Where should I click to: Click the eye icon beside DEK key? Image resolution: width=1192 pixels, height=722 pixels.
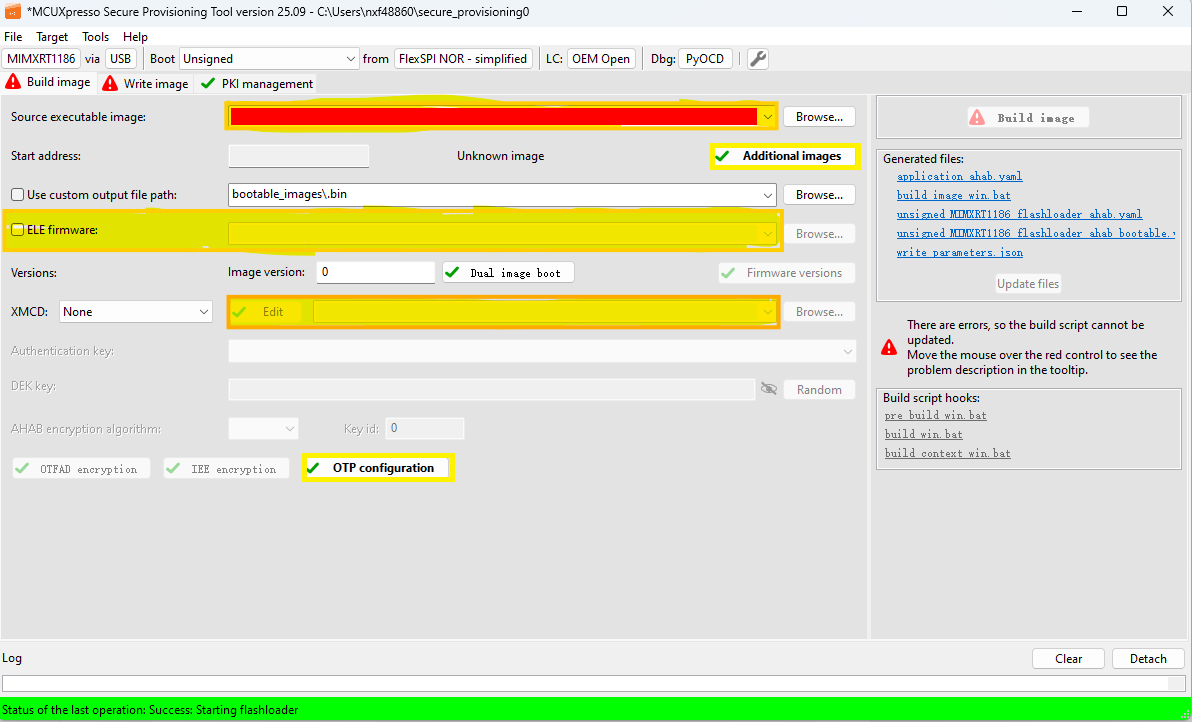pyautogui.click(x=769, y=389)
